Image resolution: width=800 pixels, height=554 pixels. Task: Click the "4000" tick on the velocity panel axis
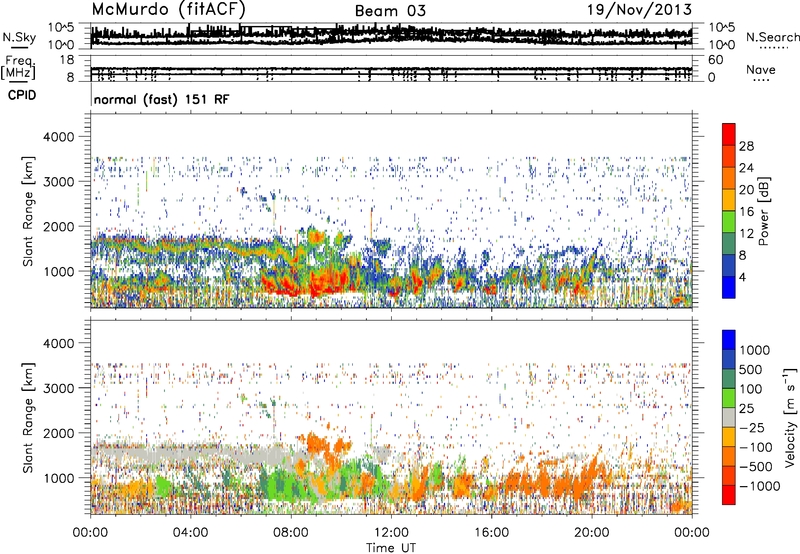pos(59,343)
